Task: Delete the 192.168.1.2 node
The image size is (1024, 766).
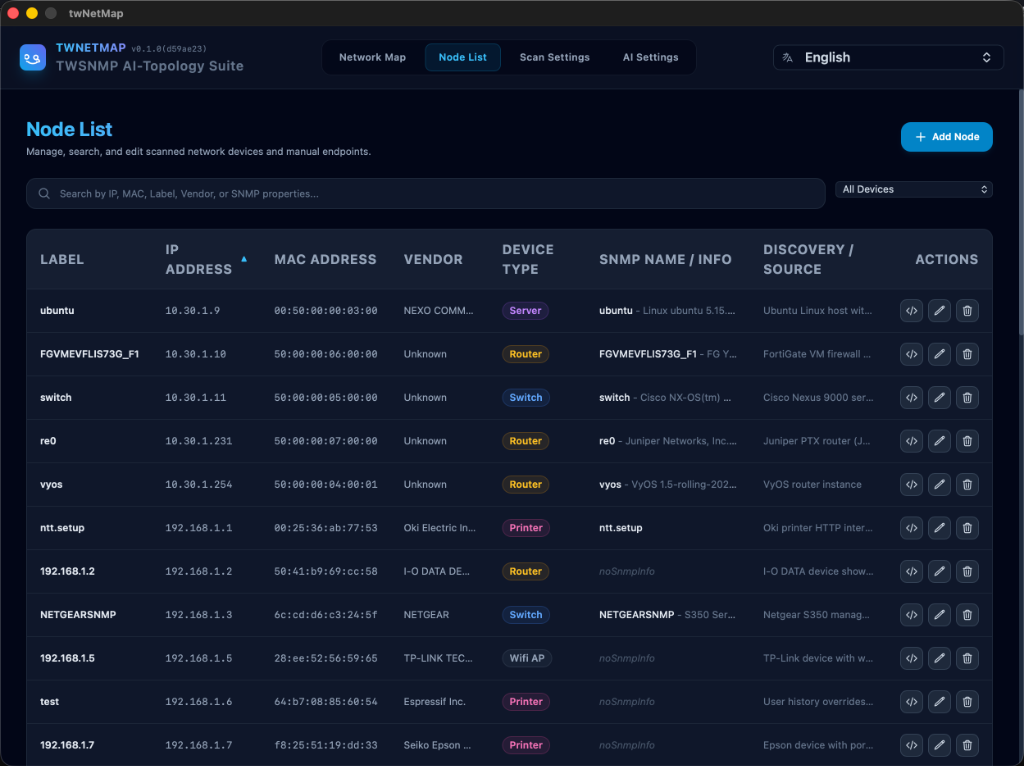Action: tap(967, 571)
